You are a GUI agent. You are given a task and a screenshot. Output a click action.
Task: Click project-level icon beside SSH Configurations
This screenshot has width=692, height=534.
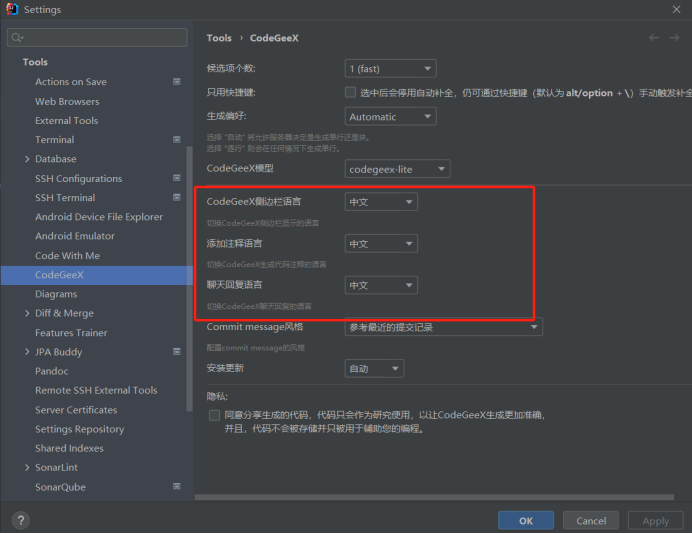pos(177,178)
